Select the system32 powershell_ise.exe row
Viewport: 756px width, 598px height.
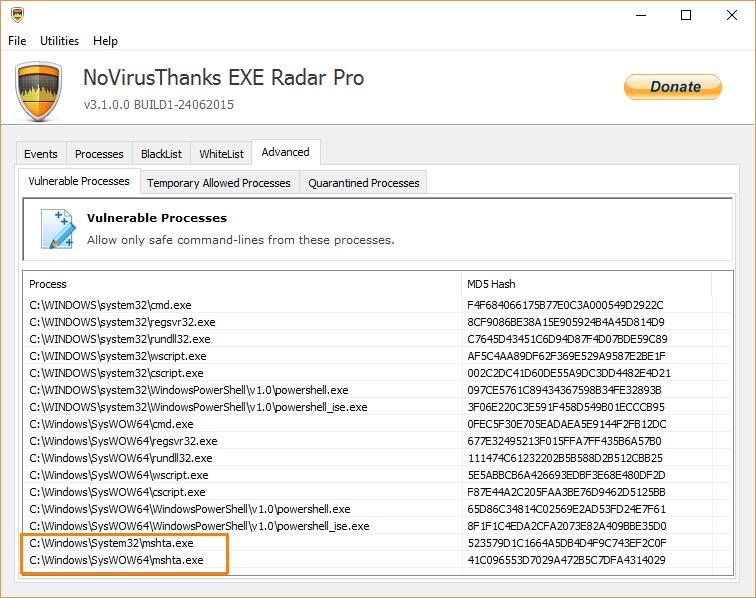coord(378,407)
